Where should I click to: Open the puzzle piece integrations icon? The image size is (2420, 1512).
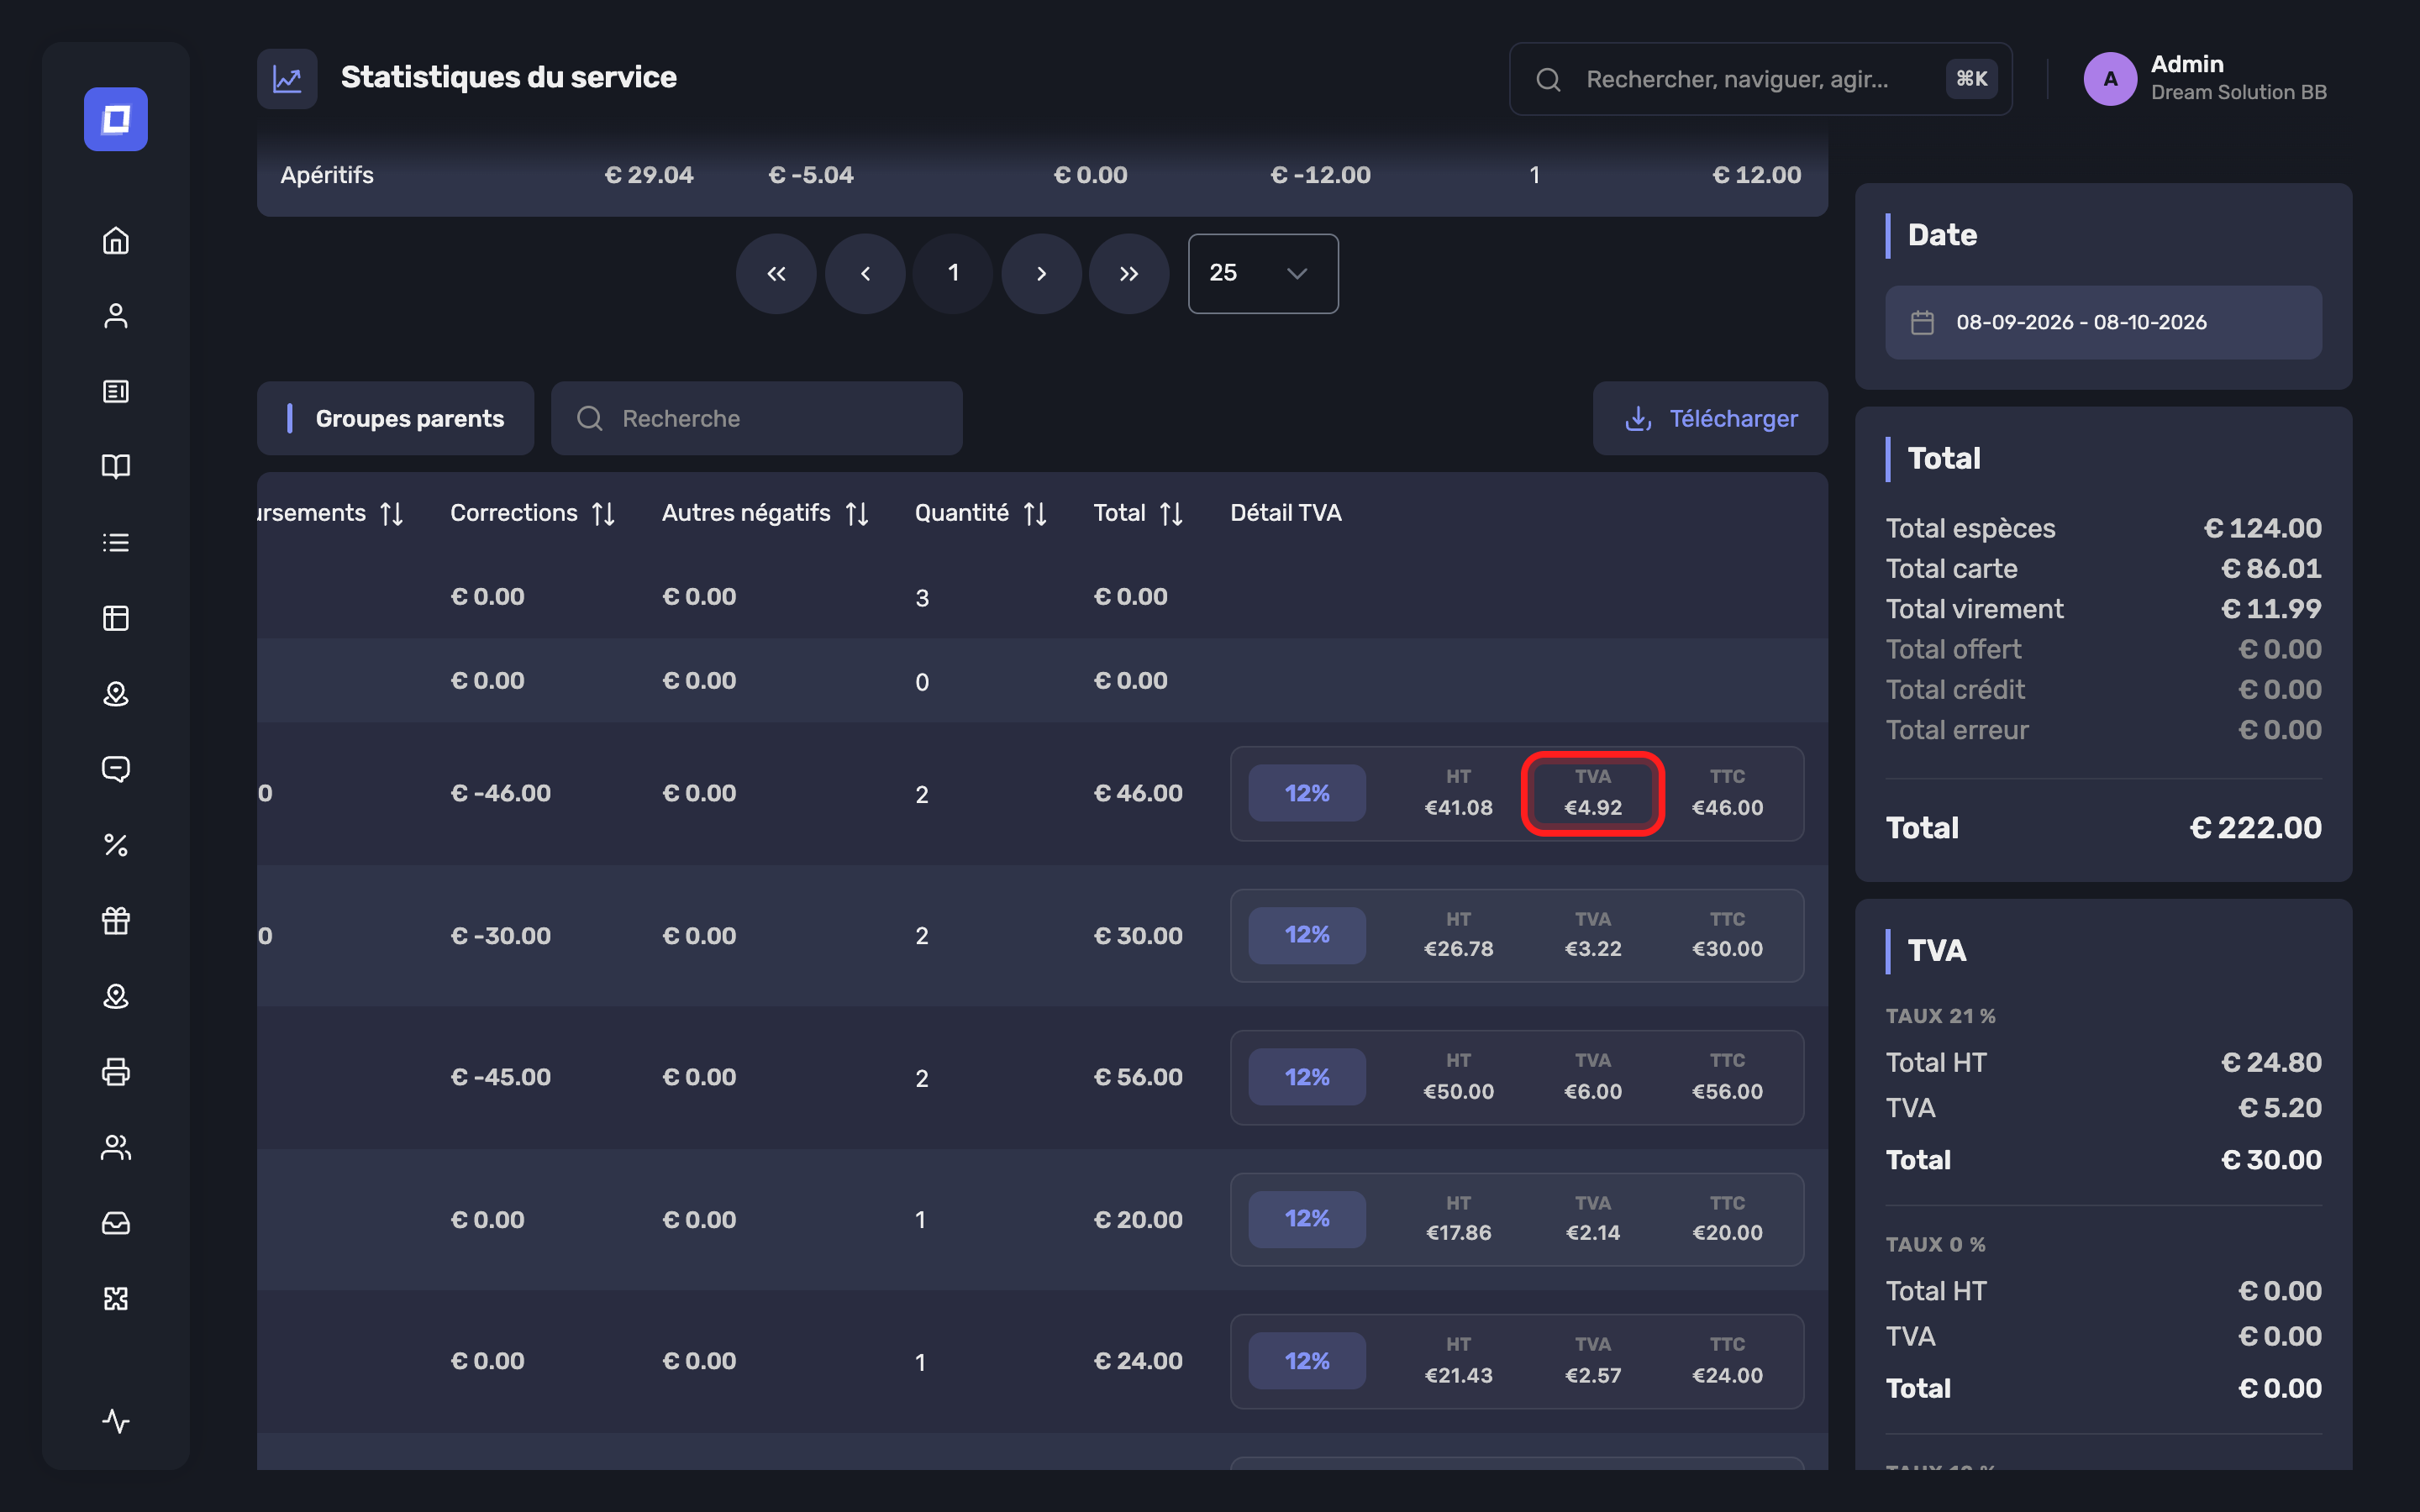(x=116, y=1298)
